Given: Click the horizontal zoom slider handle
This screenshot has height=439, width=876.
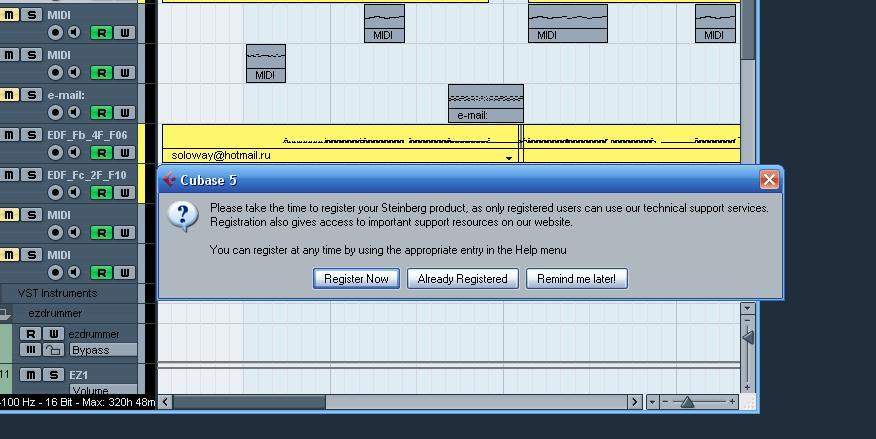Looking at the screenshot, I should coord(687,402).
